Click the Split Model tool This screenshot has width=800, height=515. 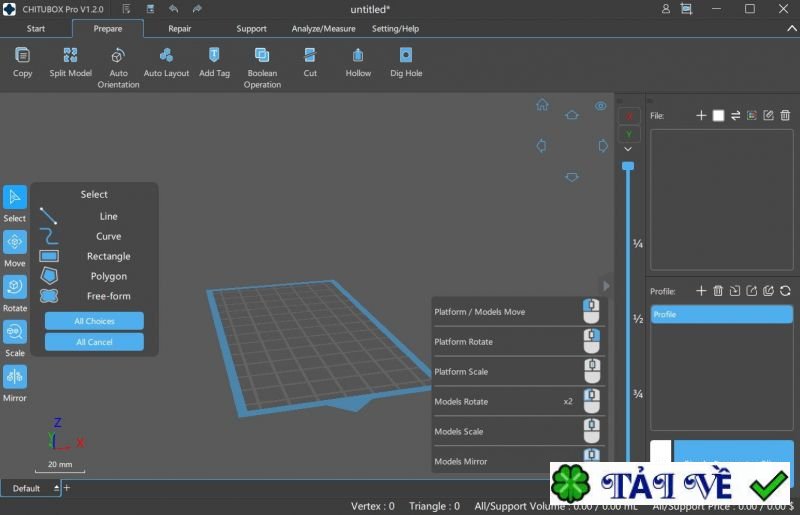coord(70,61)
